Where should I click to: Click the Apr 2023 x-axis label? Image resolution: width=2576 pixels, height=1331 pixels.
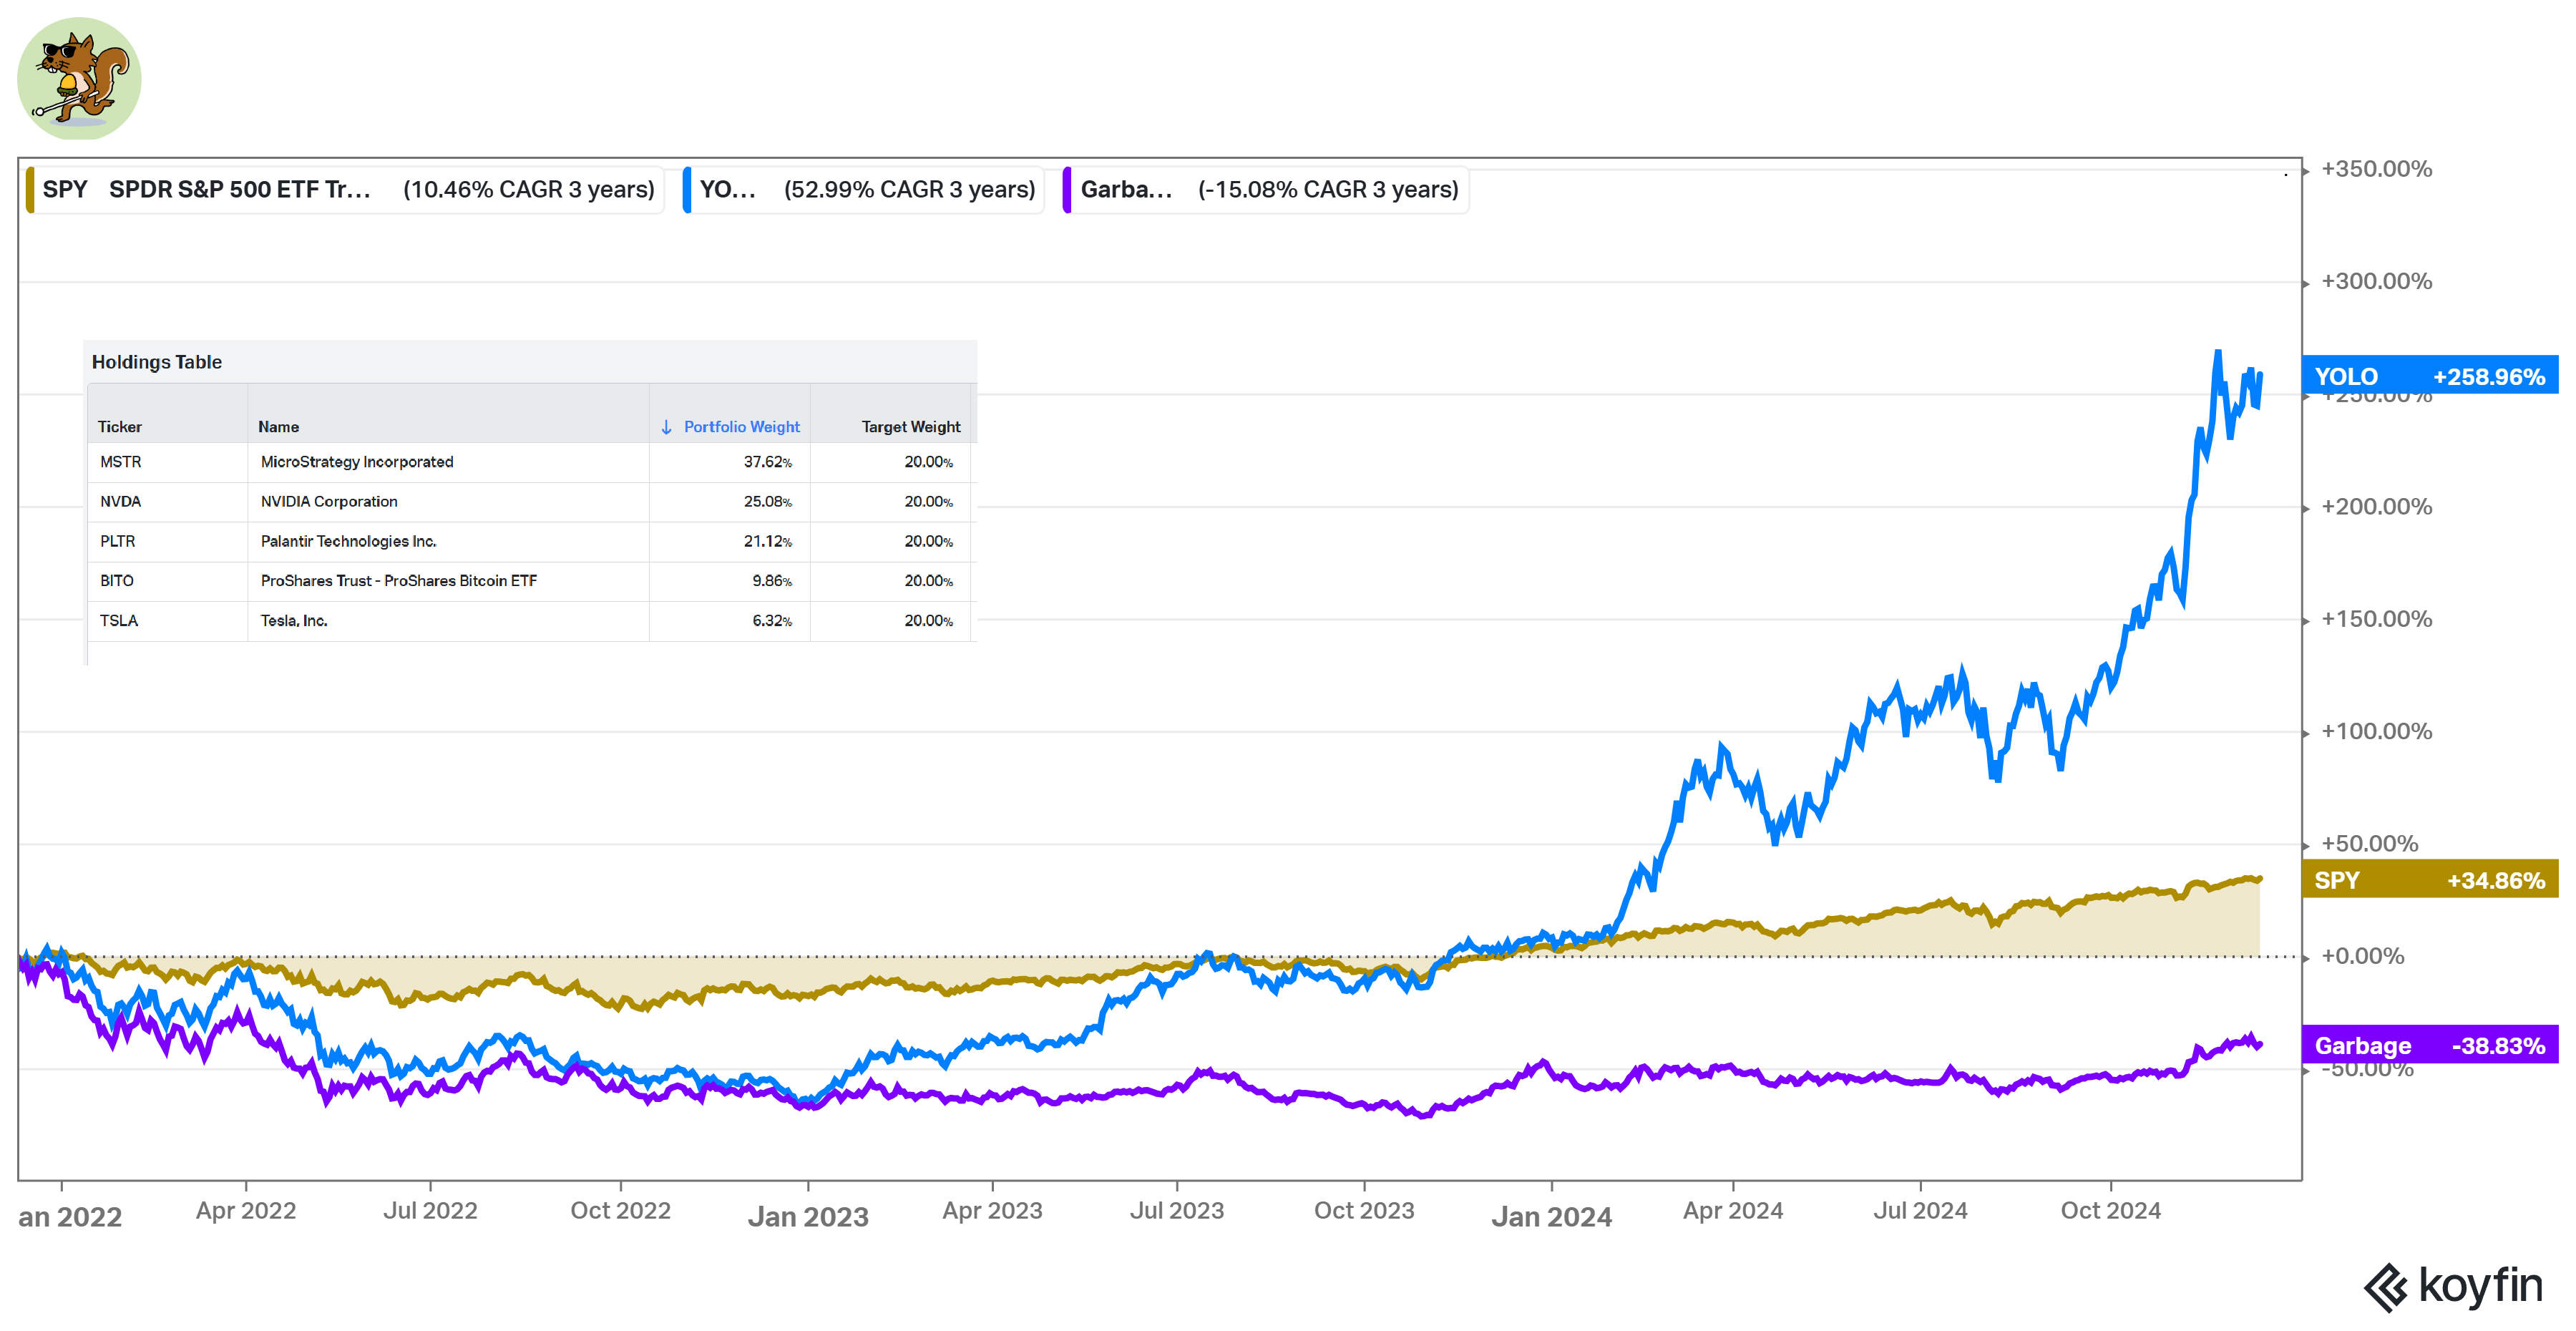point(992,1211)
